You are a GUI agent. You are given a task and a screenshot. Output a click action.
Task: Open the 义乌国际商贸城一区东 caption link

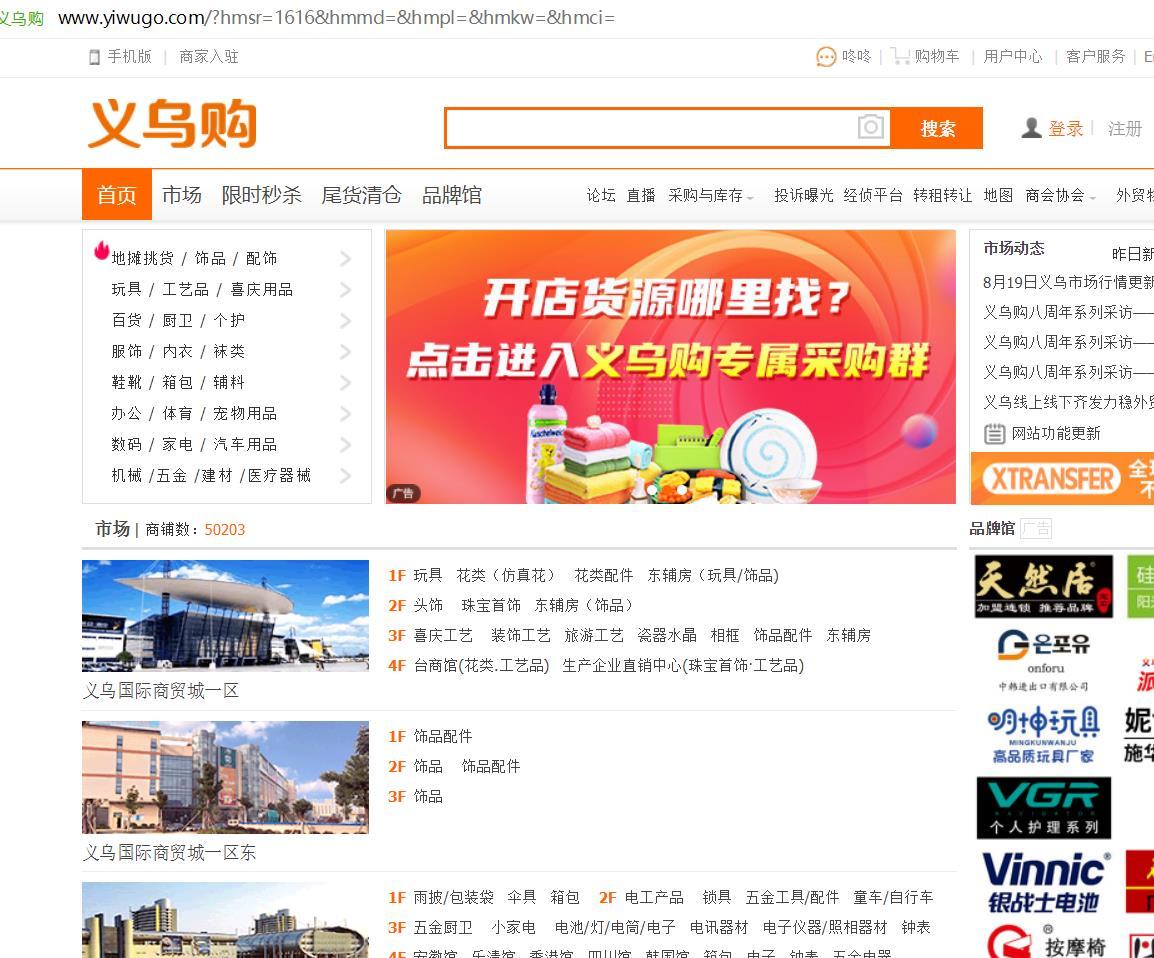[169, 853]
